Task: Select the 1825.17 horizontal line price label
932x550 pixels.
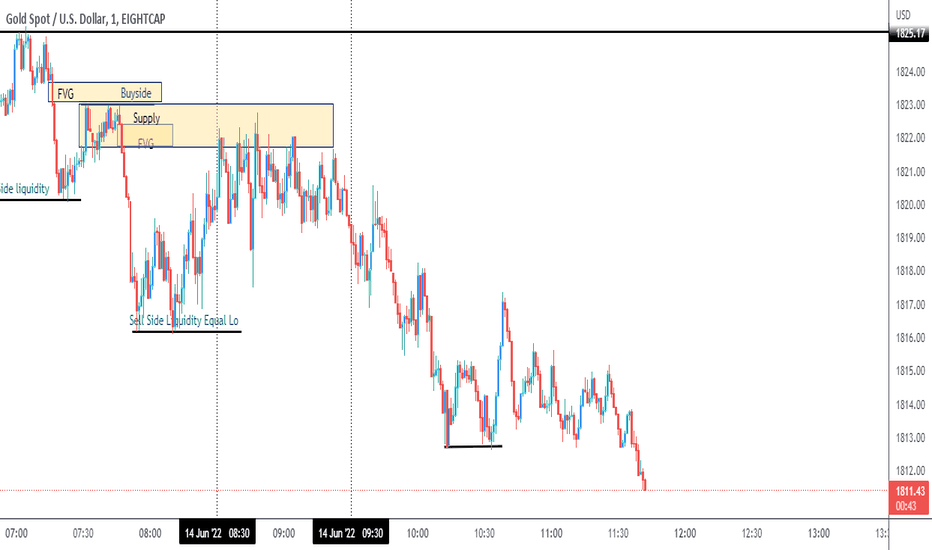Action: [x=909, y=33]
